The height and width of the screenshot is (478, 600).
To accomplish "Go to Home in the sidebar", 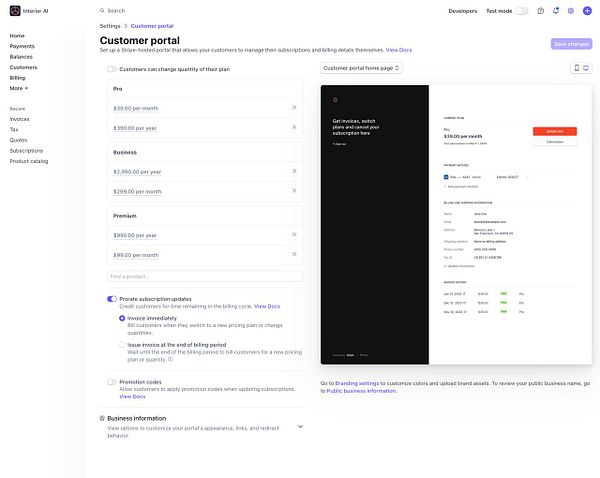I will pyautogui.click(x=17, y=36).
